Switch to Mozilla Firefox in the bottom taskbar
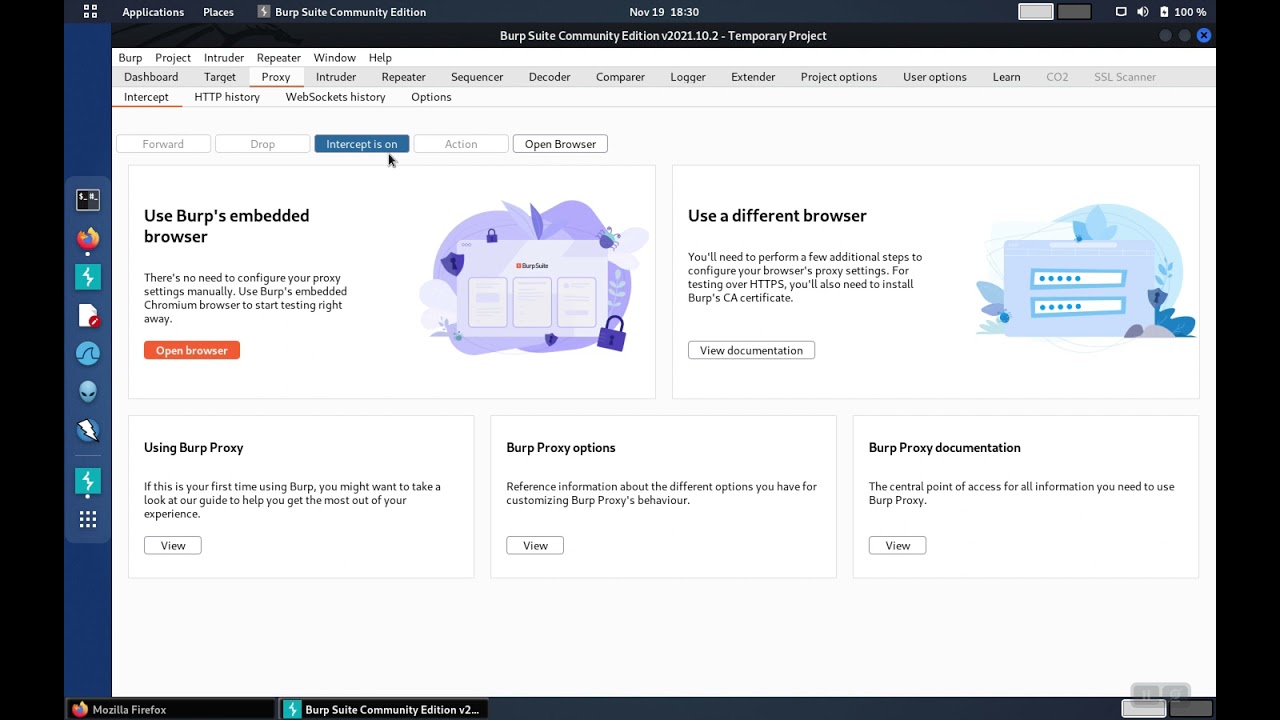The width and height of the screenshot is (1280, 720). pos(170,709)
